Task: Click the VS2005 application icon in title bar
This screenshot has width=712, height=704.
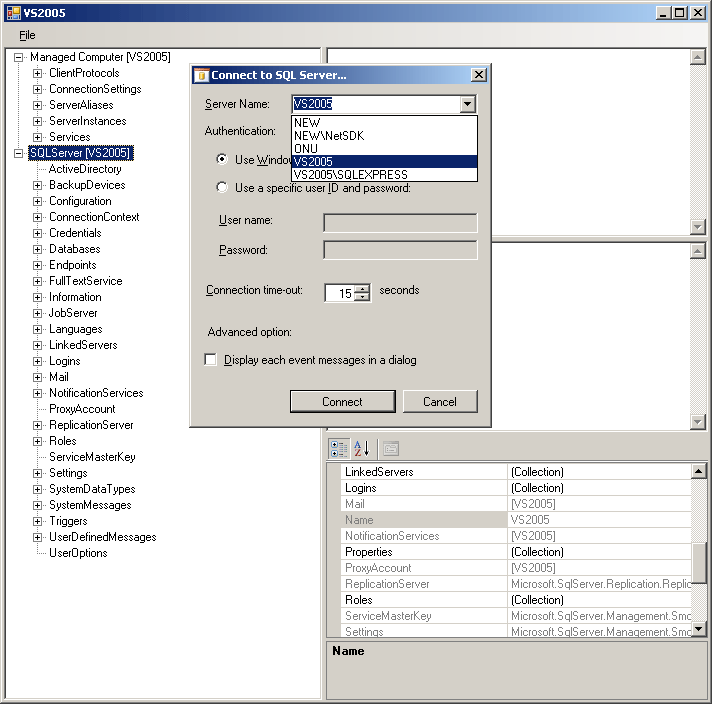Action: 14,13
